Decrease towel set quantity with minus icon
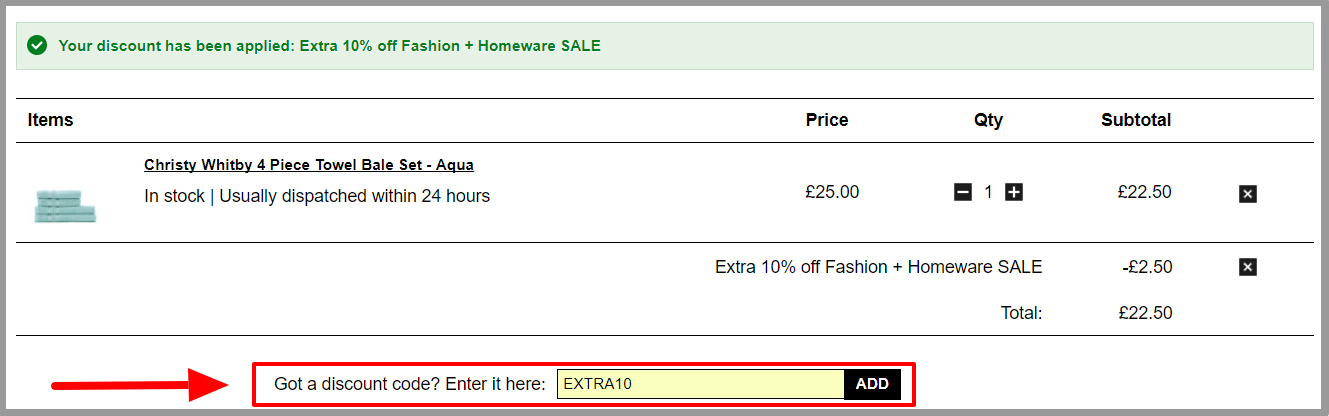The width and height of the screenshot is (1329, 416). (x=963, y=192)
